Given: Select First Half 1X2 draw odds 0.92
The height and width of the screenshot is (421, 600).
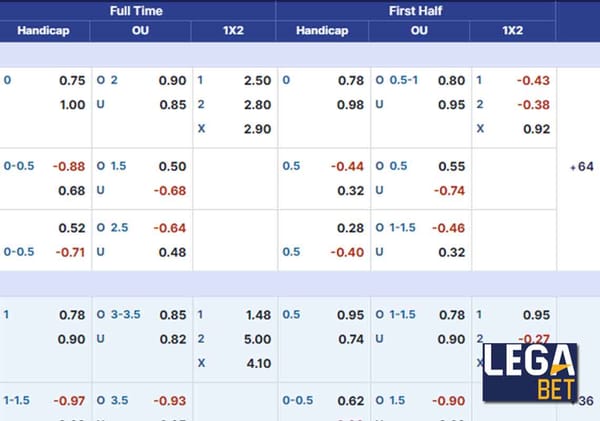Looking at the screenshot, I should click(x=536, y=129).
